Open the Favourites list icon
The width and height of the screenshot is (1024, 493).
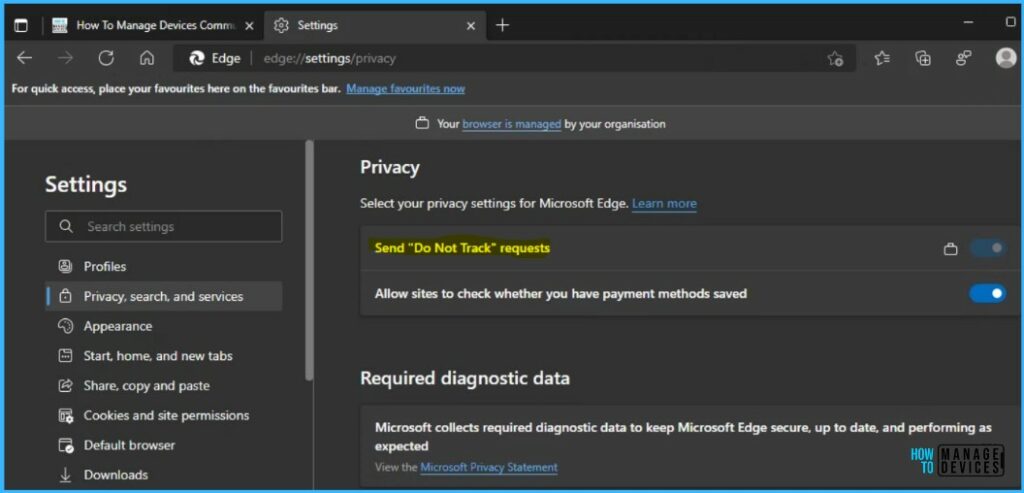tap(882, 58)
